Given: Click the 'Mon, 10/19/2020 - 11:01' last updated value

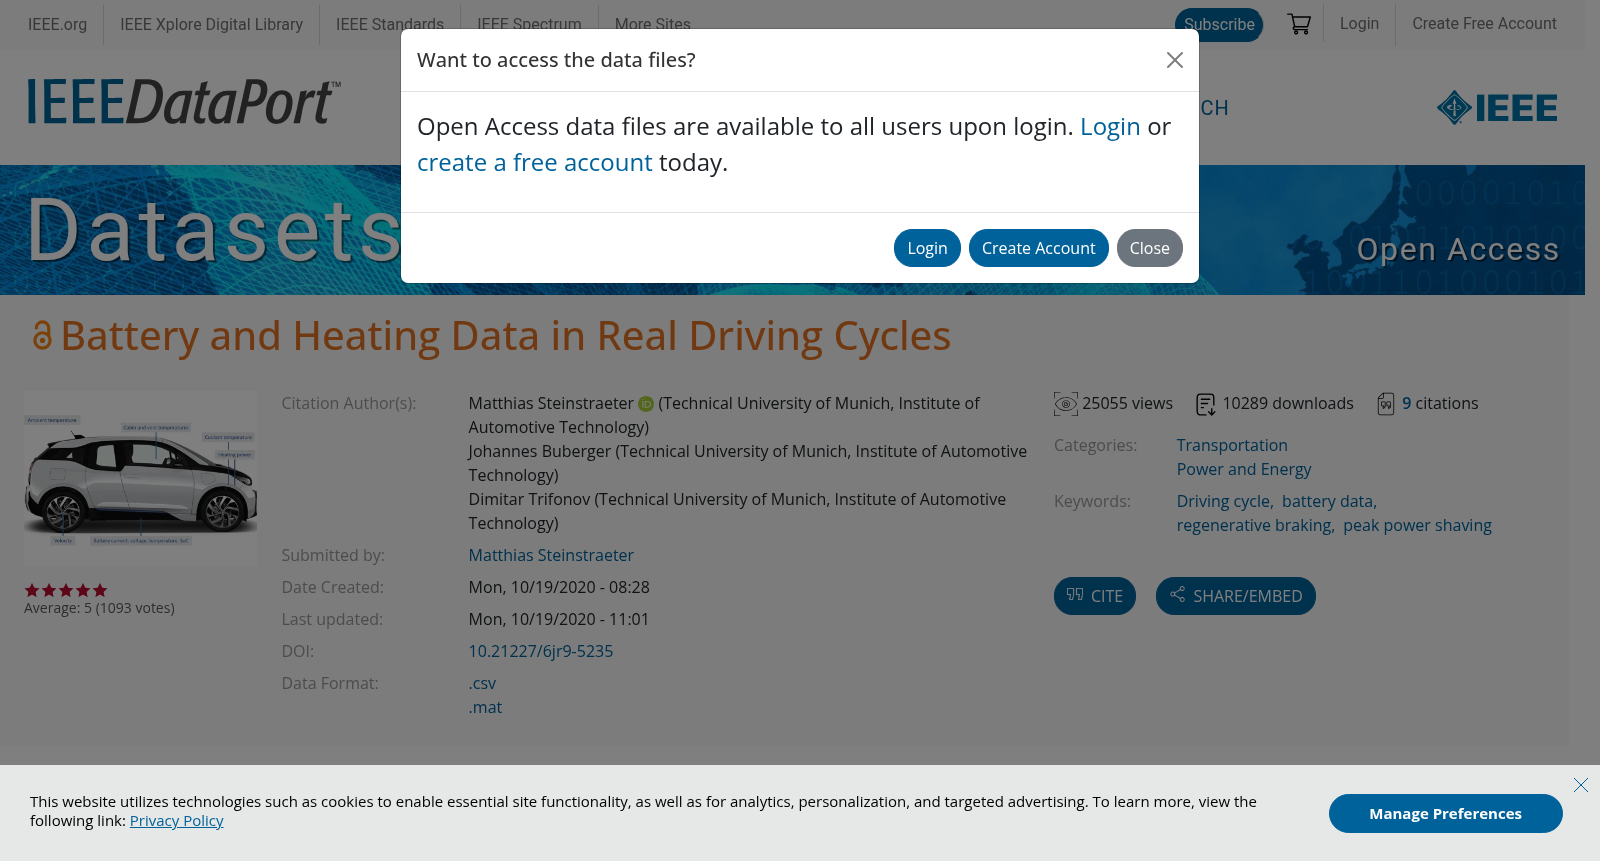Looking at the screenshot, I should 559,619.
